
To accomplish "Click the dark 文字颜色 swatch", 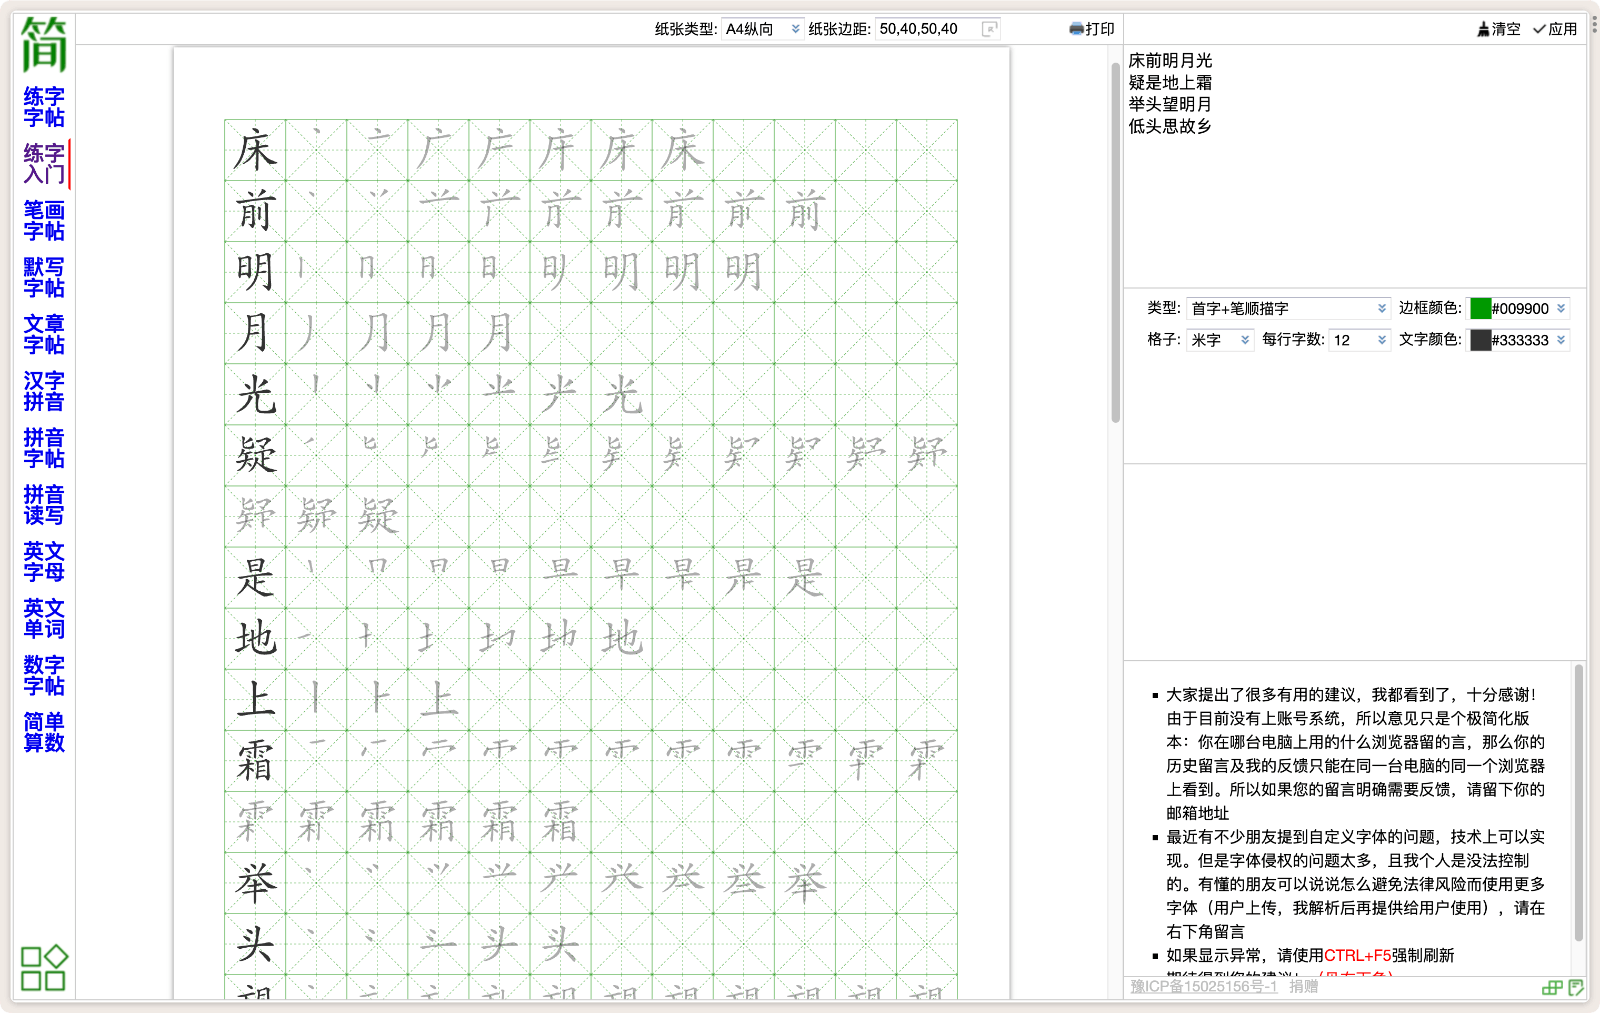I will 1481,340.
